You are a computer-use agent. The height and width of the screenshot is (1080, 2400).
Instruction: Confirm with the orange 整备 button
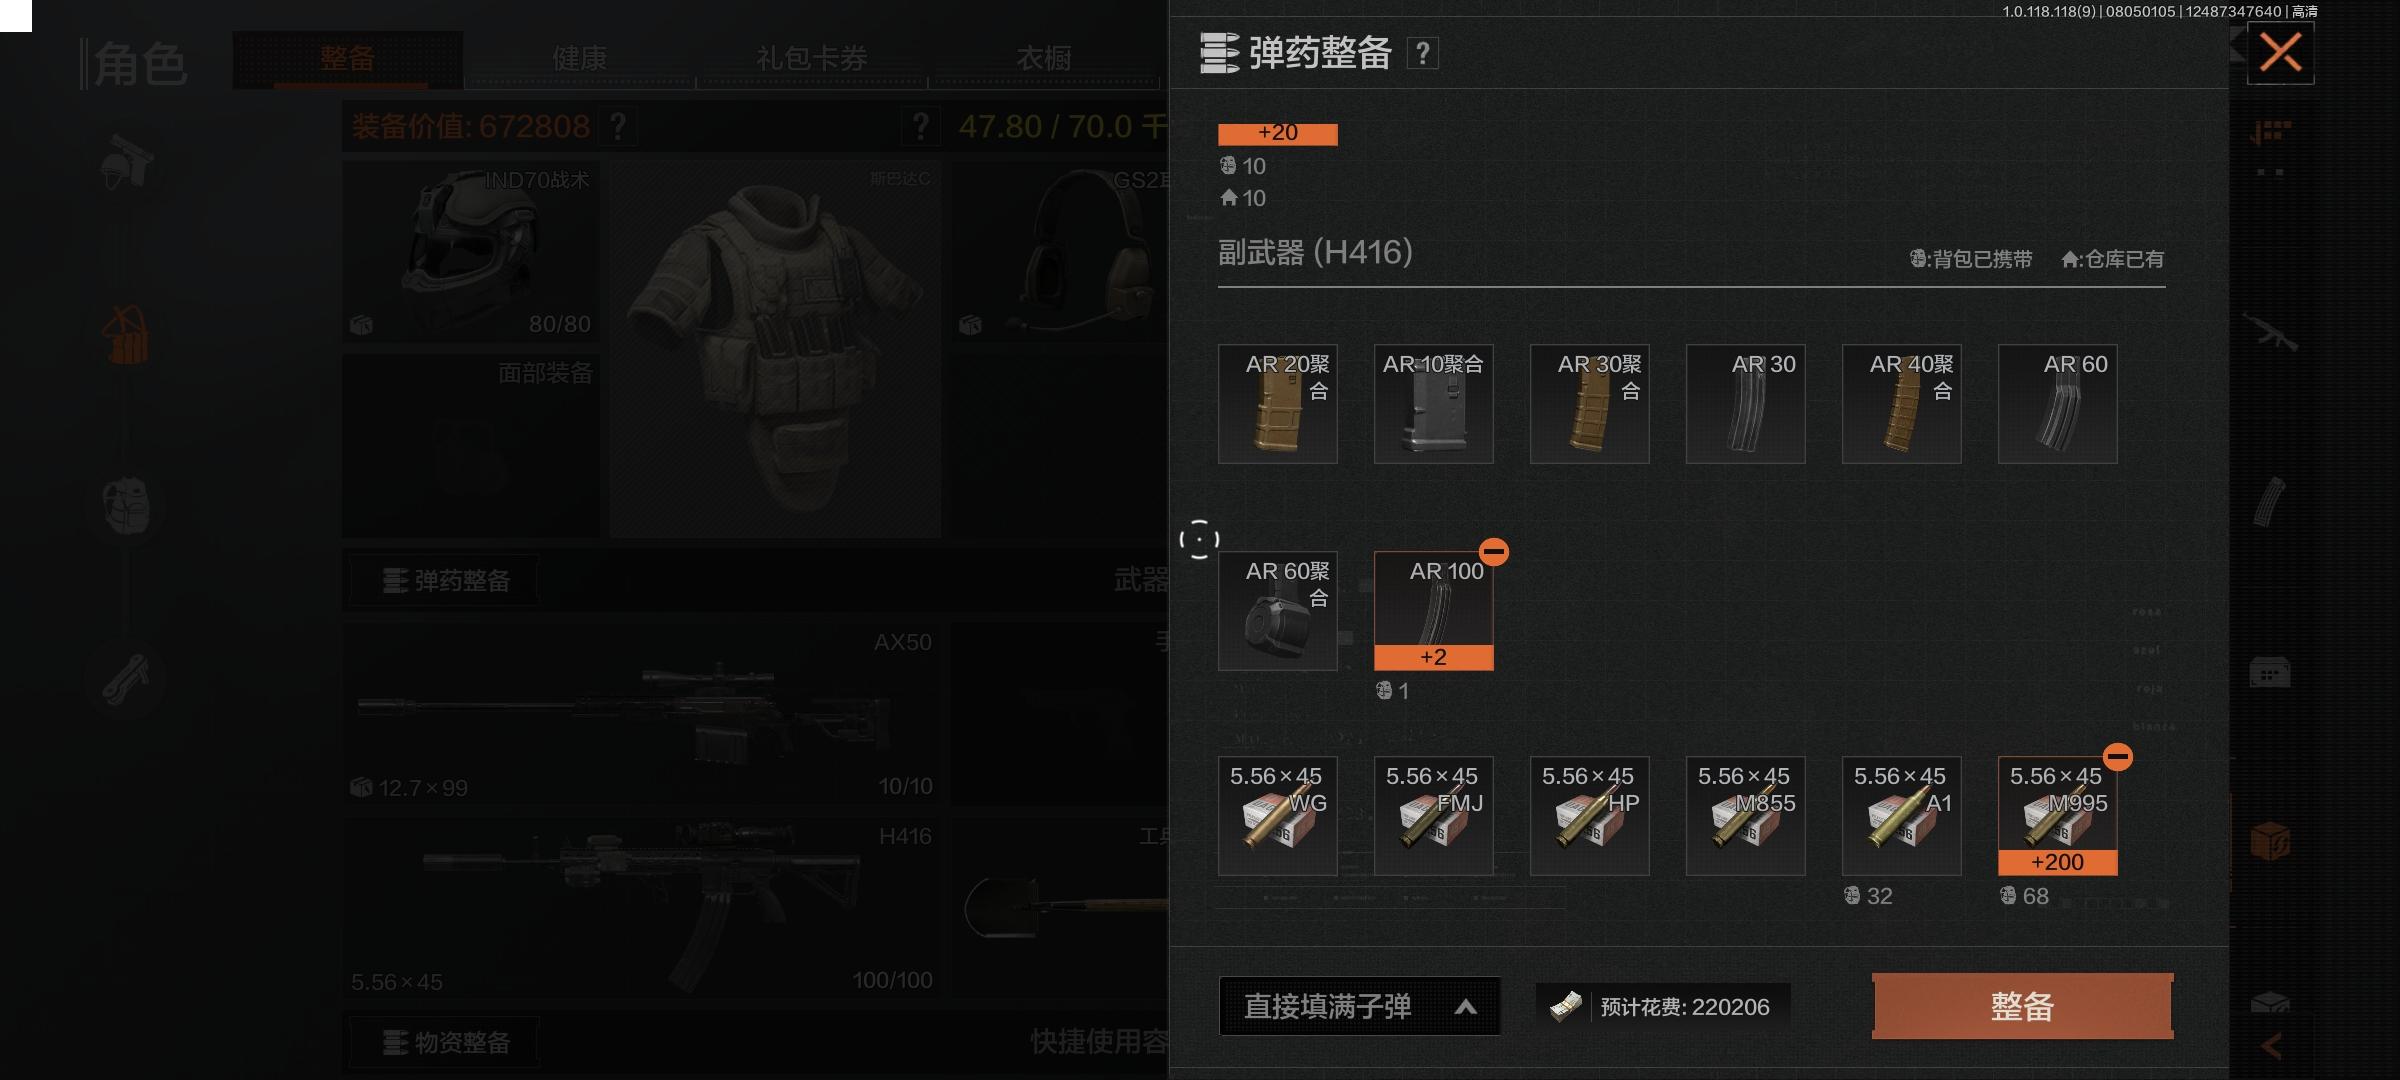(x=2022, y=1006)
